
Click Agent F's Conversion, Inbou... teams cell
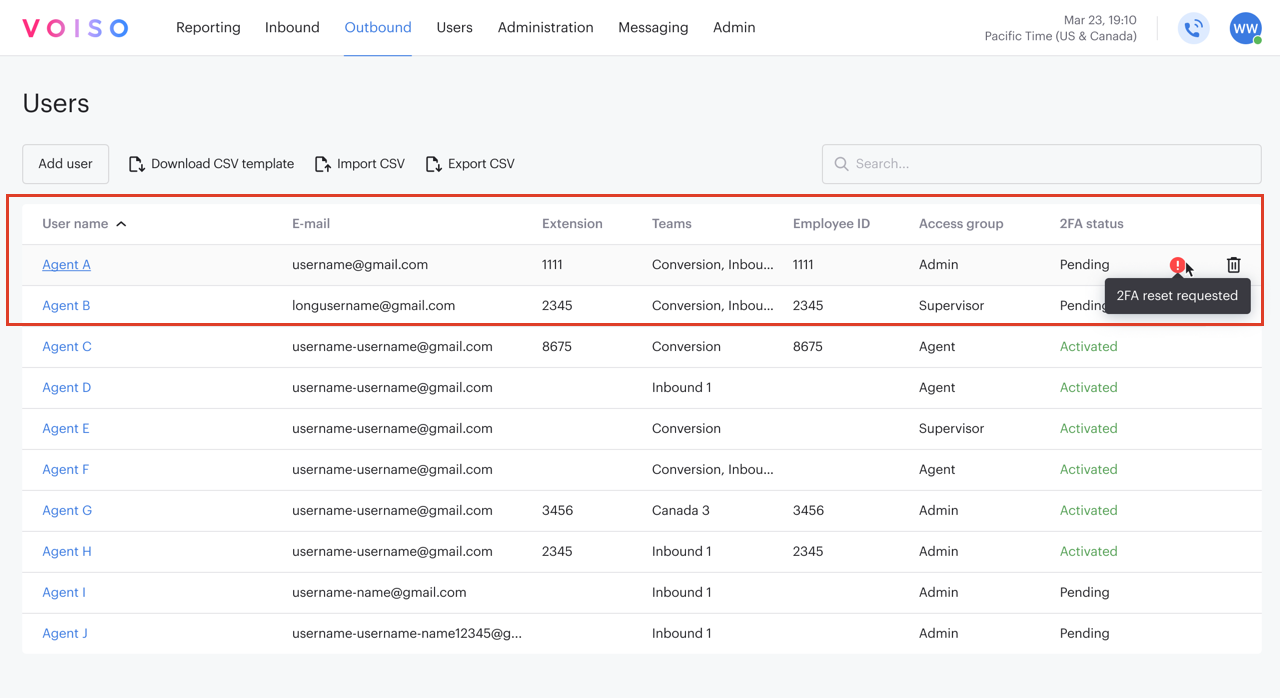click(713, 470)
